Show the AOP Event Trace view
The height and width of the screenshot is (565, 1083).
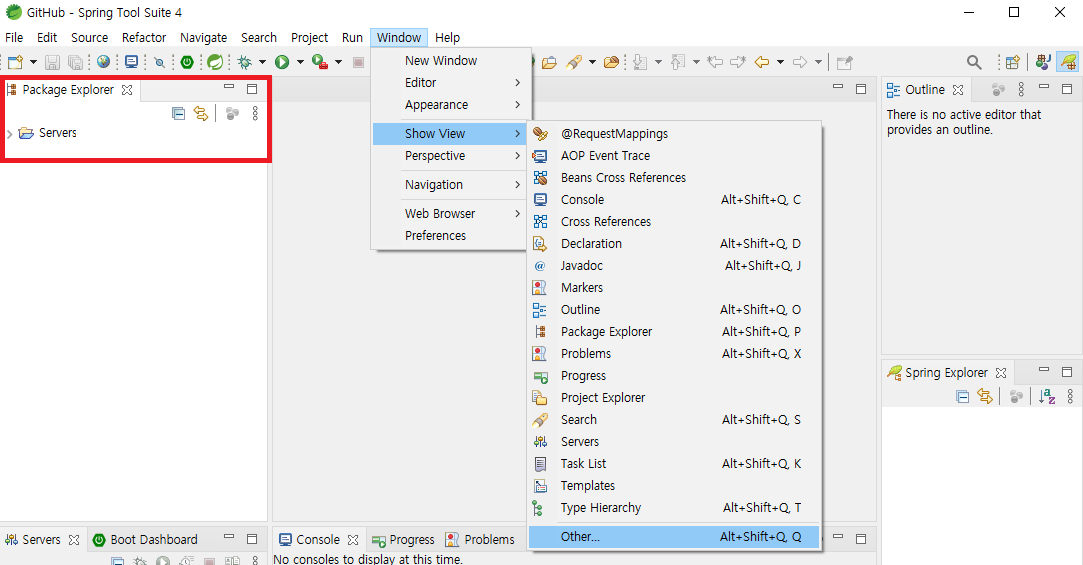click(675, 155)
